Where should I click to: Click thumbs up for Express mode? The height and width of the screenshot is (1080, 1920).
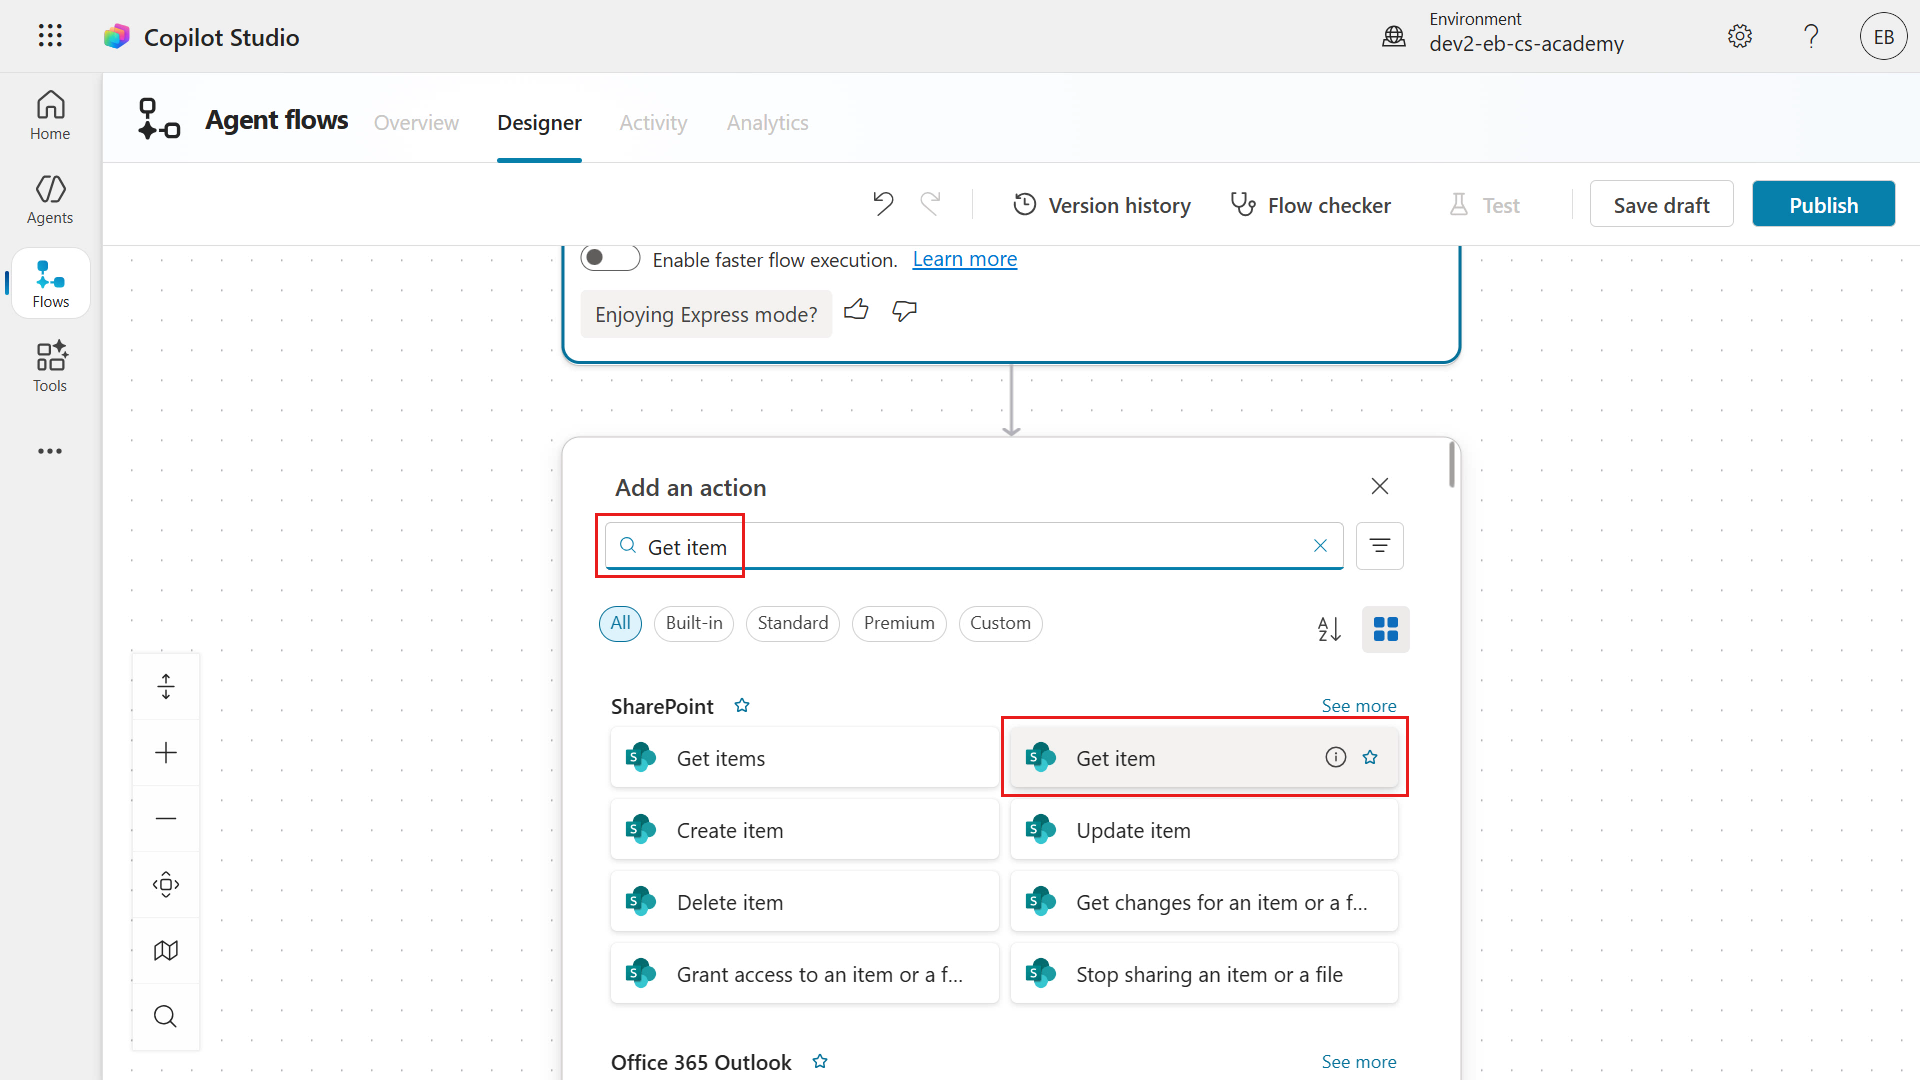tap(856, 311)
